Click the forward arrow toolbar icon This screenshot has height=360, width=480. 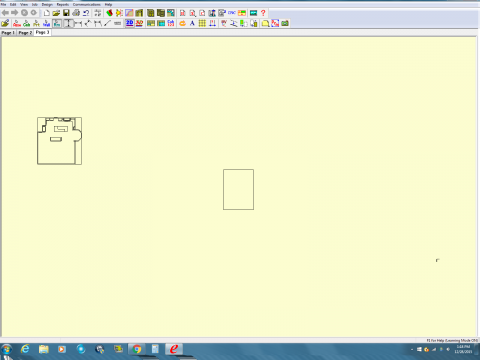pyautogui.click(x=14, y=13)
